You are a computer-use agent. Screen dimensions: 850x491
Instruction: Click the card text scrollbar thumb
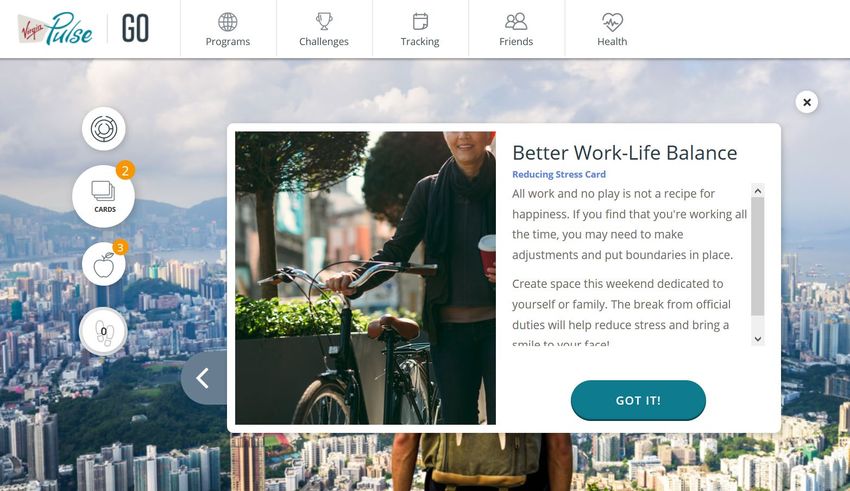click(x=758, y=256)
